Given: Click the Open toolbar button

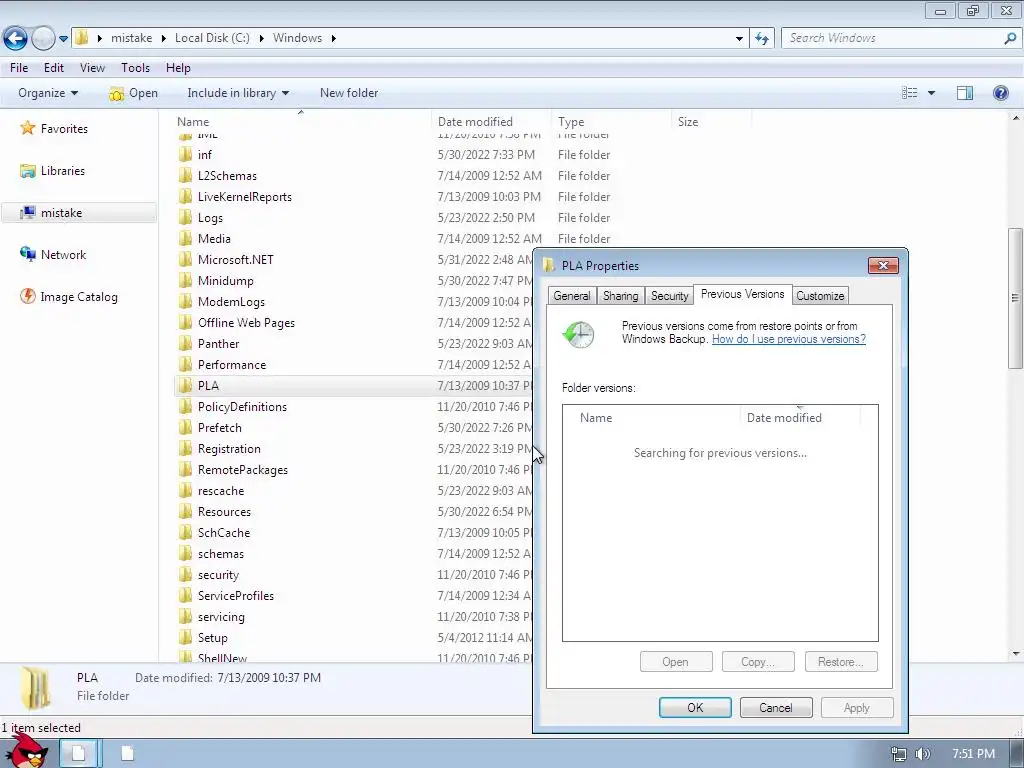Looking at the screenshot, I should coord(134,93).
